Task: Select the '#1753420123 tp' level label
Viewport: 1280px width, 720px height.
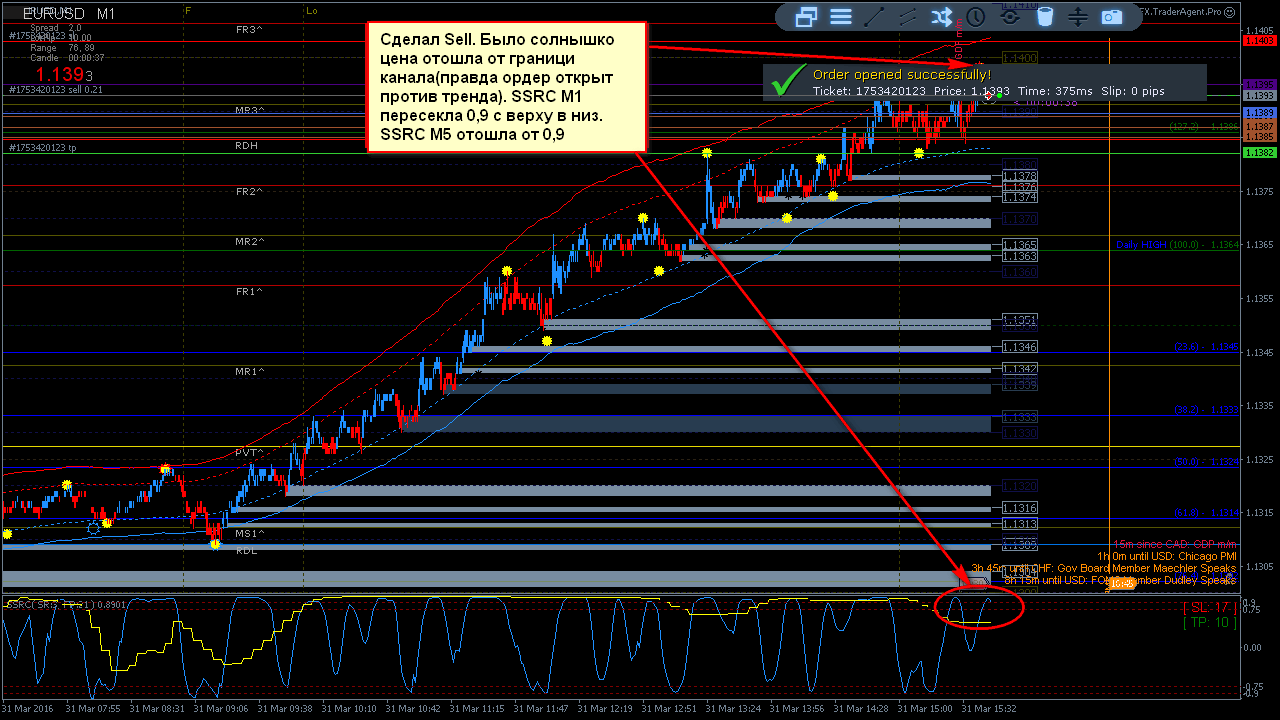Action: 41,148
